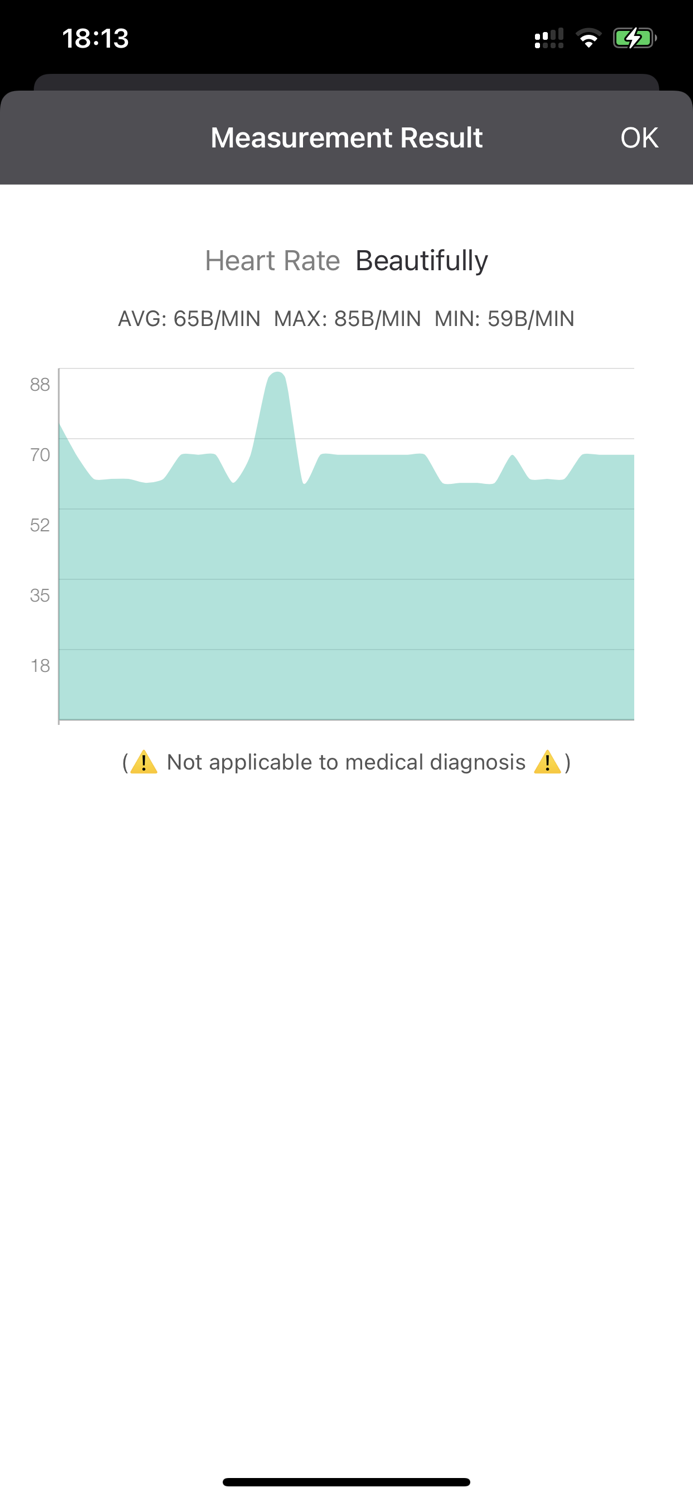Tap the 88 axis label on chart

(x=40, y=384)
